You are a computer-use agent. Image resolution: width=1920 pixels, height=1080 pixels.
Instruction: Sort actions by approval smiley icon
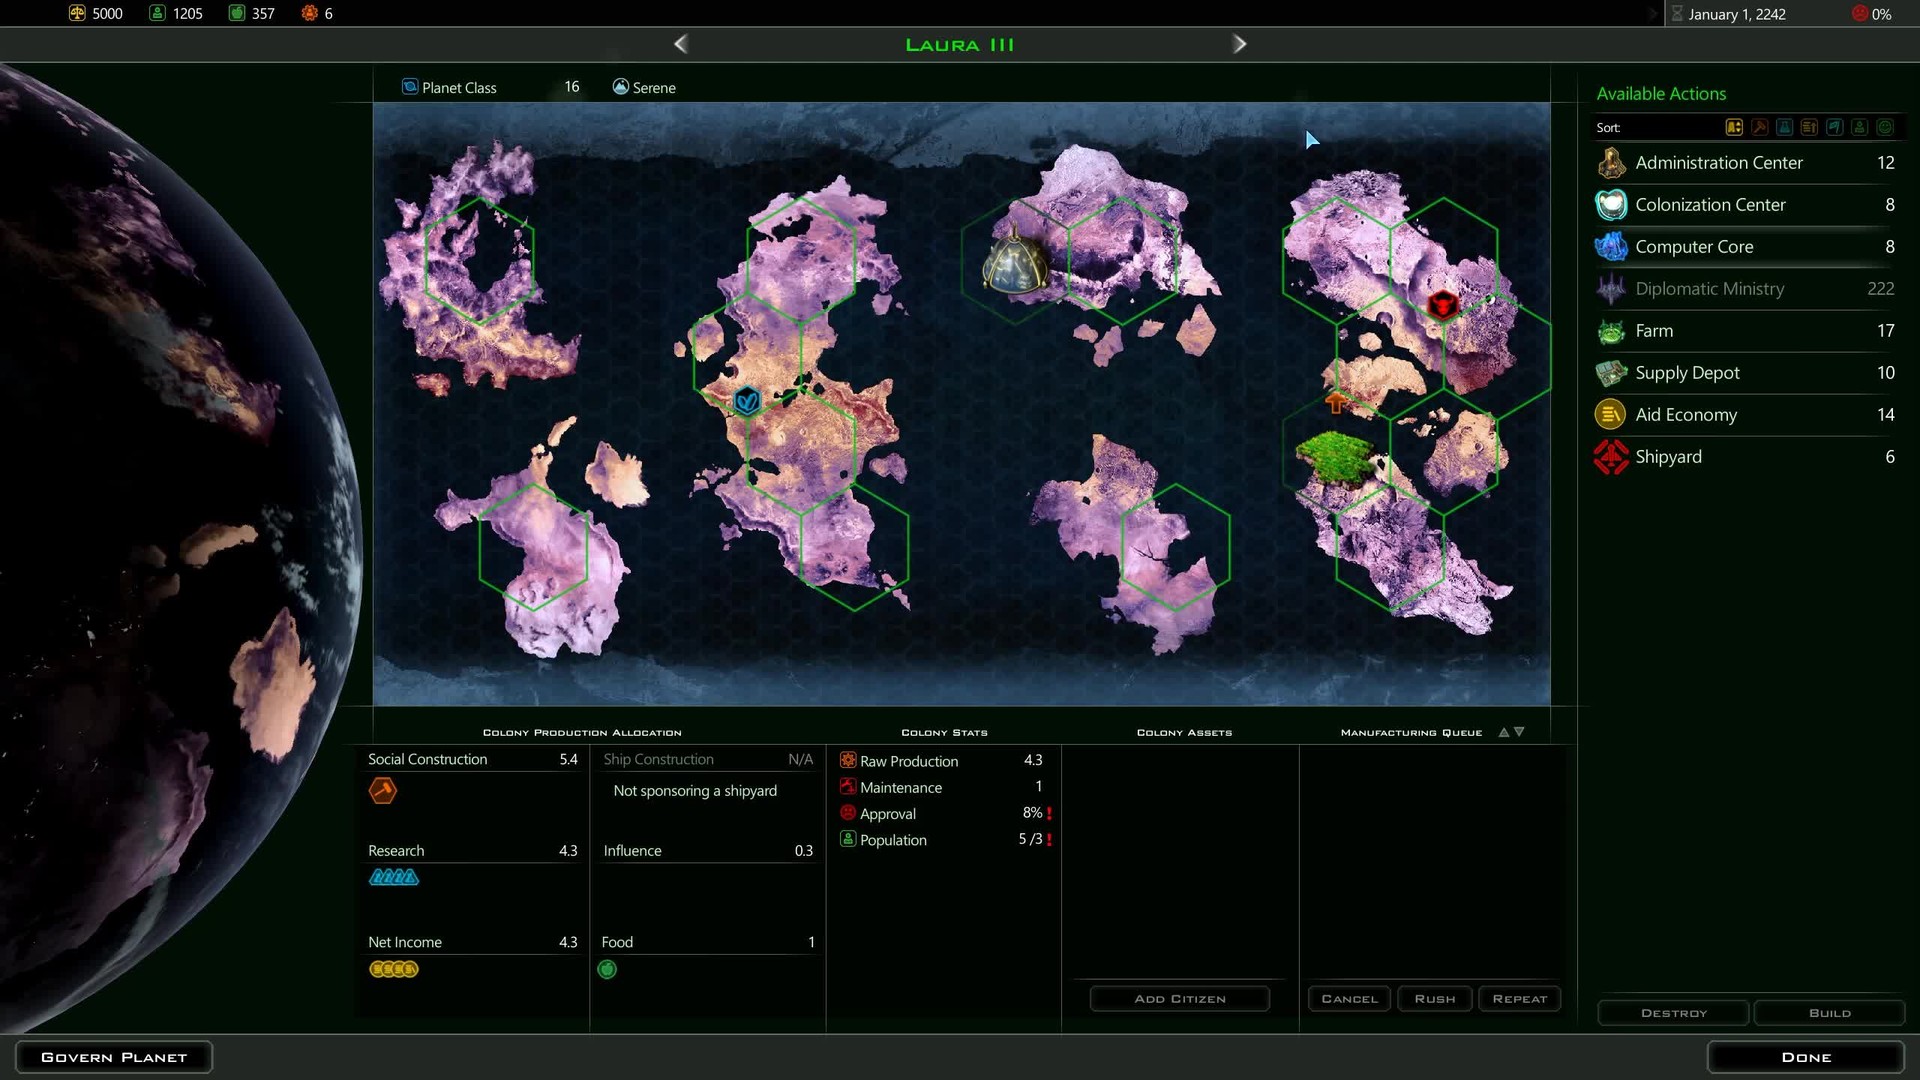pos(1885,127)
